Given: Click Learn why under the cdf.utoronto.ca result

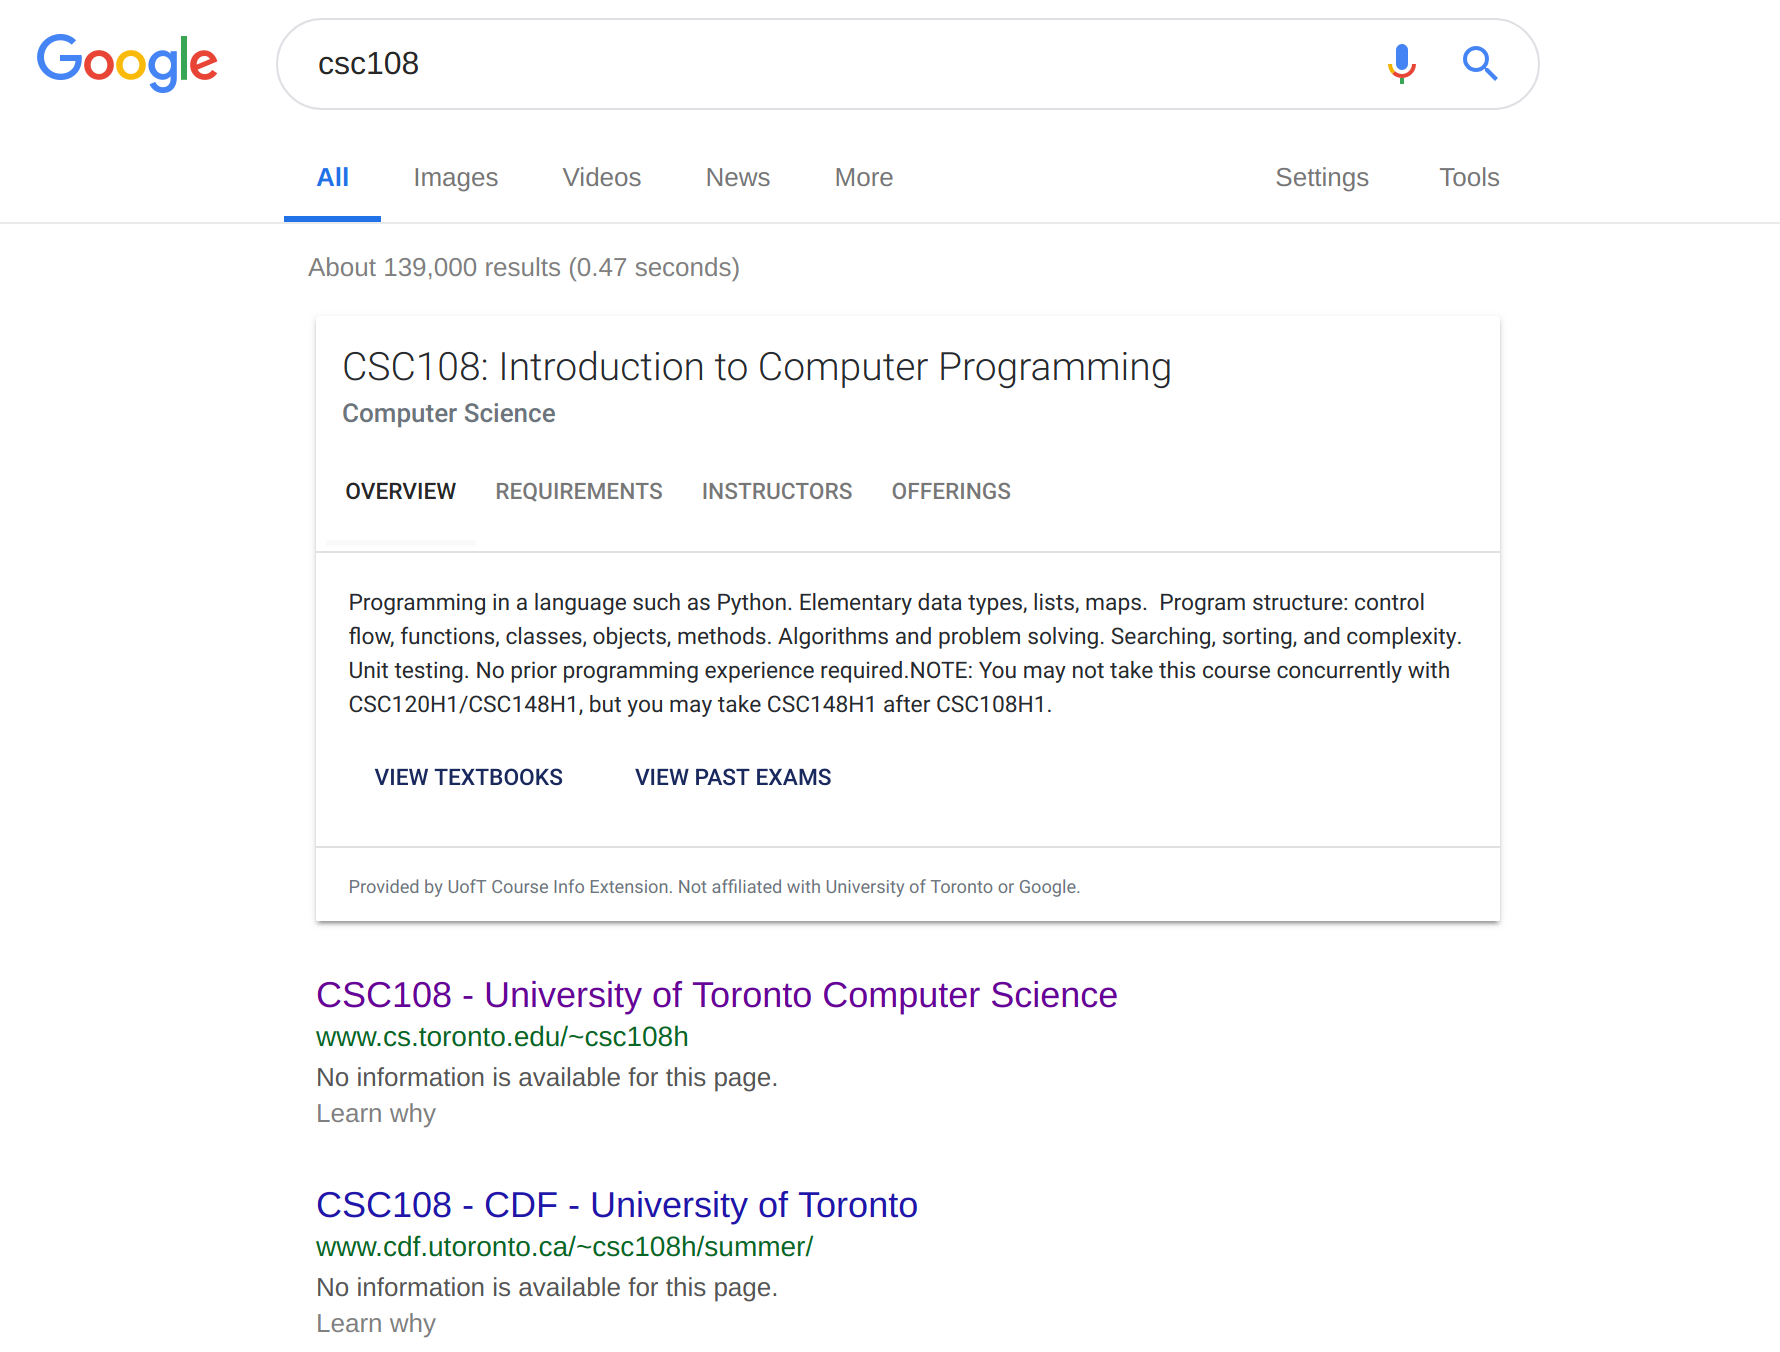Looking at the screenshot, I should click(376, 1324).
